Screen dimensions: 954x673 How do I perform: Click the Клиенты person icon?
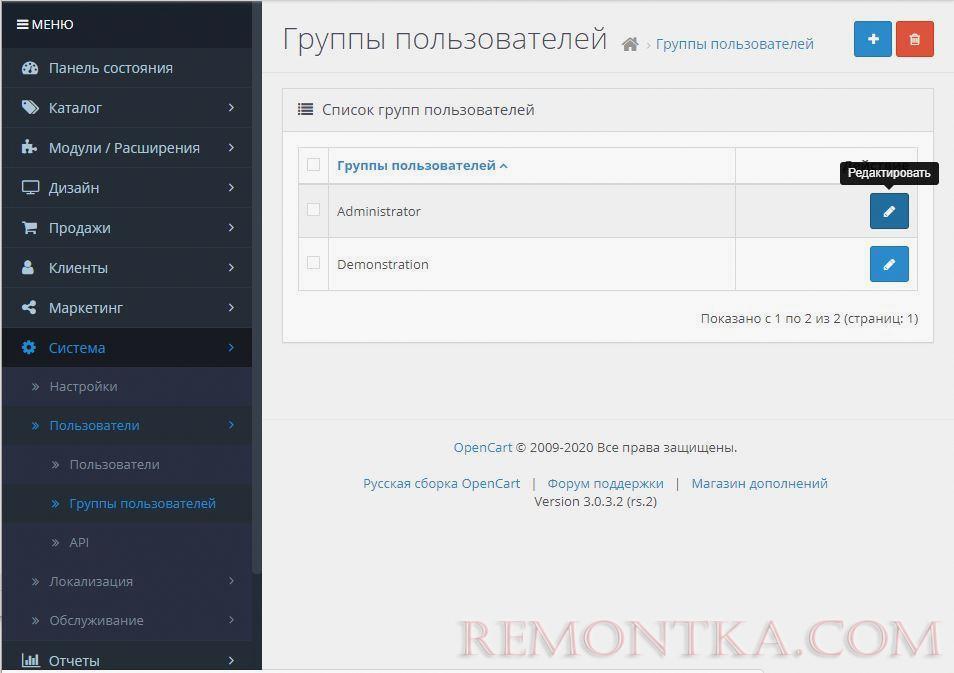[x=28, y=267]
